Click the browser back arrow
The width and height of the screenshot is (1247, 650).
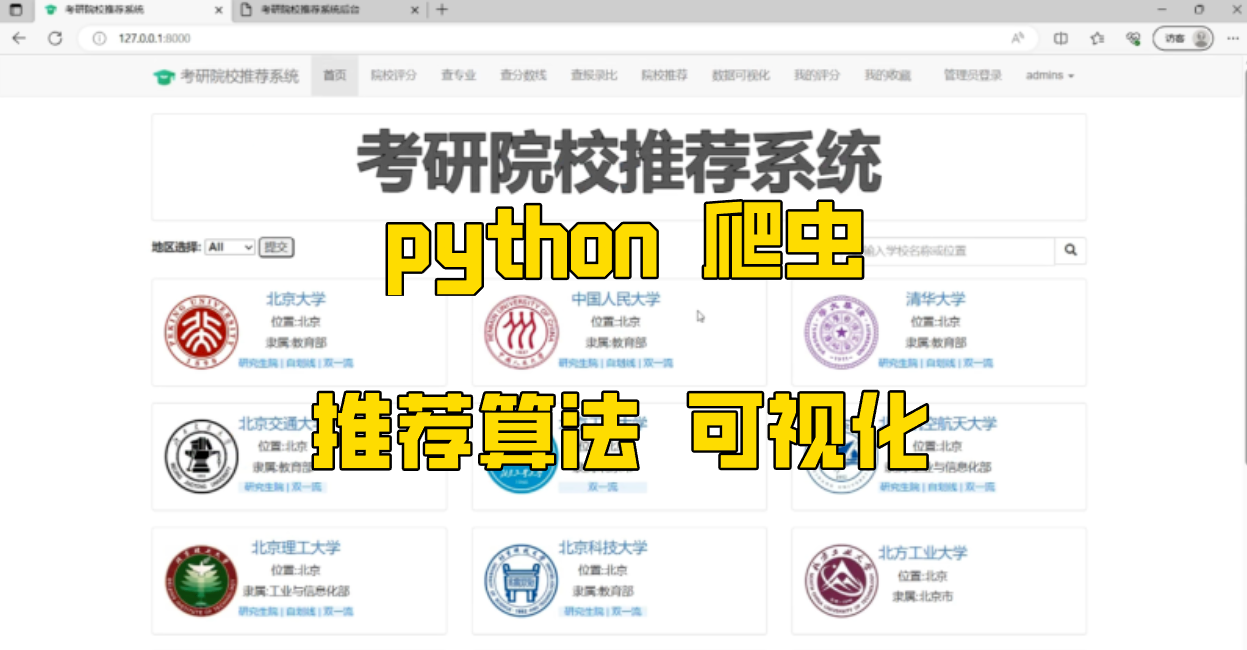19,38
